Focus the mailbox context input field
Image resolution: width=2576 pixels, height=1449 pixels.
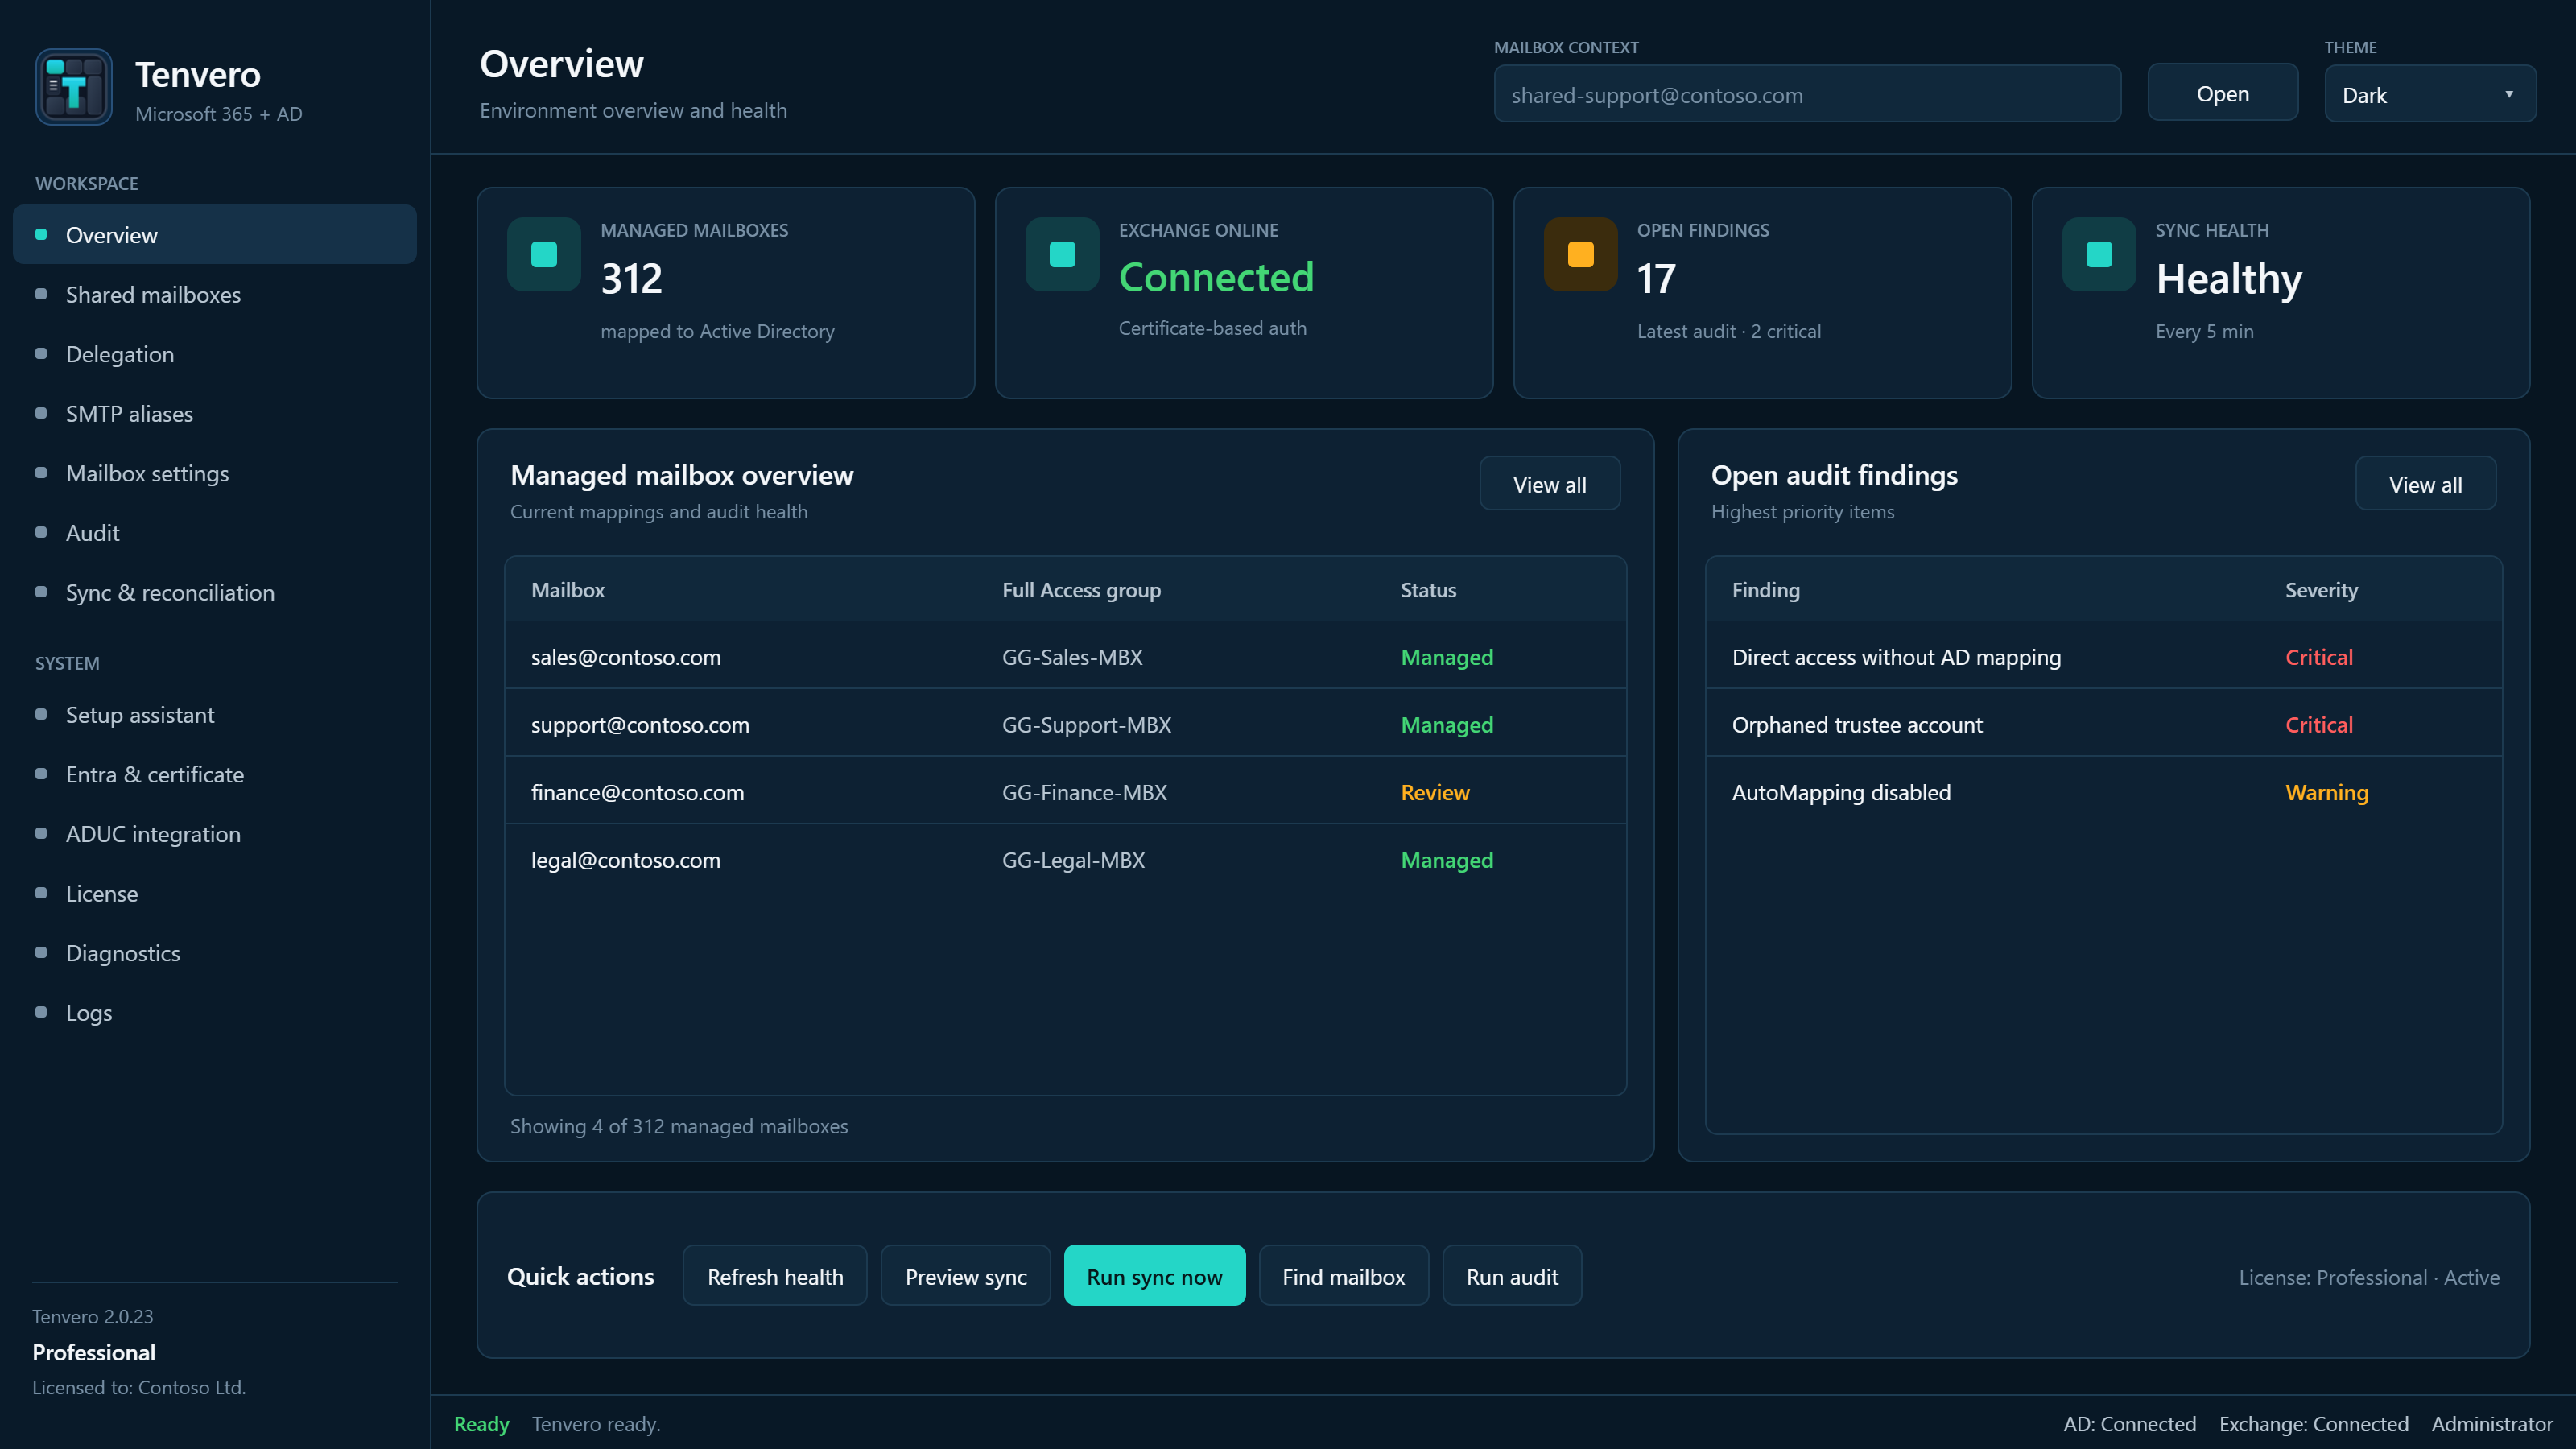1807,94
